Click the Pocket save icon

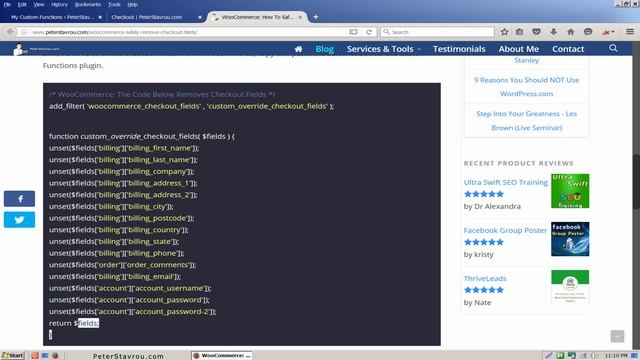click(x=536, y=32)
